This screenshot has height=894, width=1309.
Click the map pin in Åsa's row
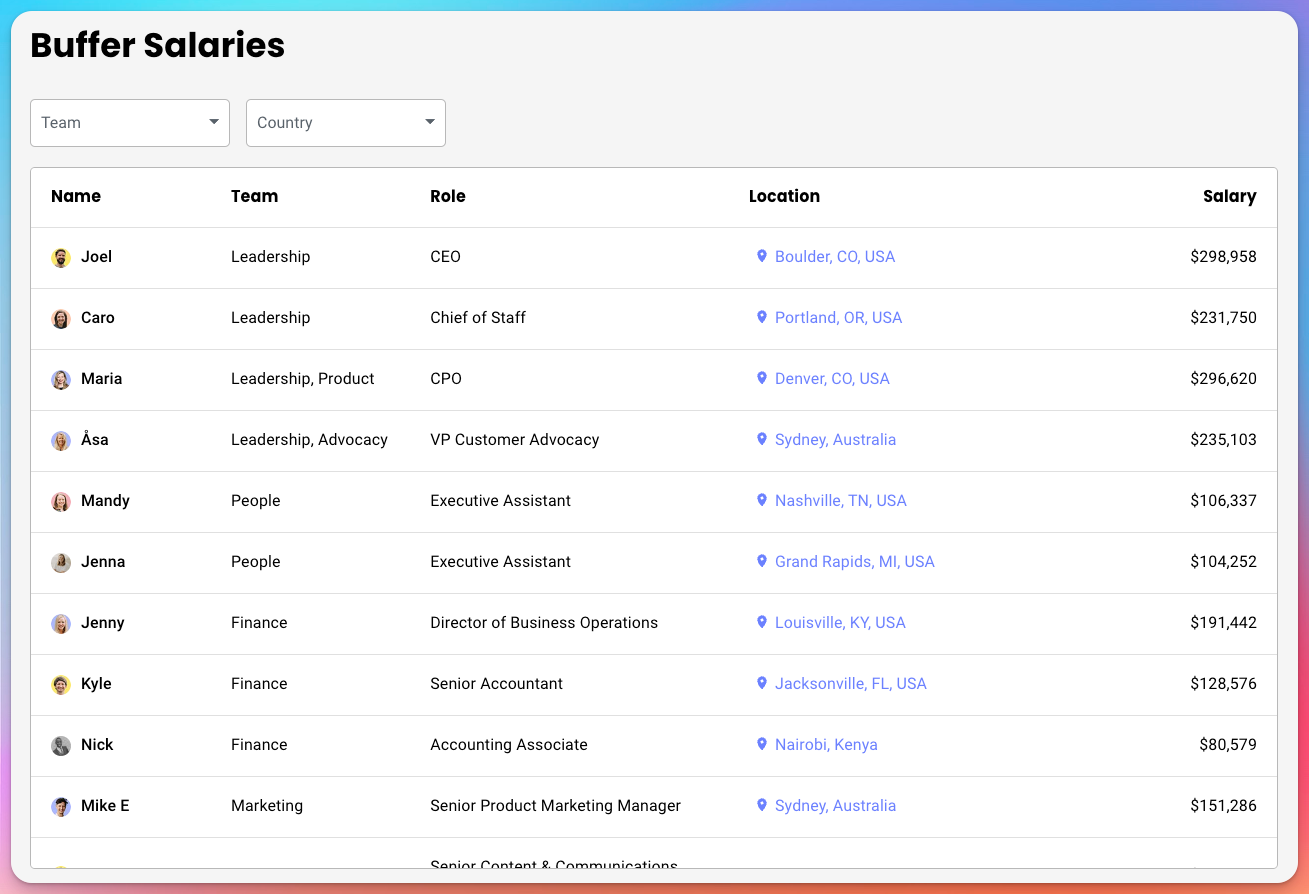point(762,440)
